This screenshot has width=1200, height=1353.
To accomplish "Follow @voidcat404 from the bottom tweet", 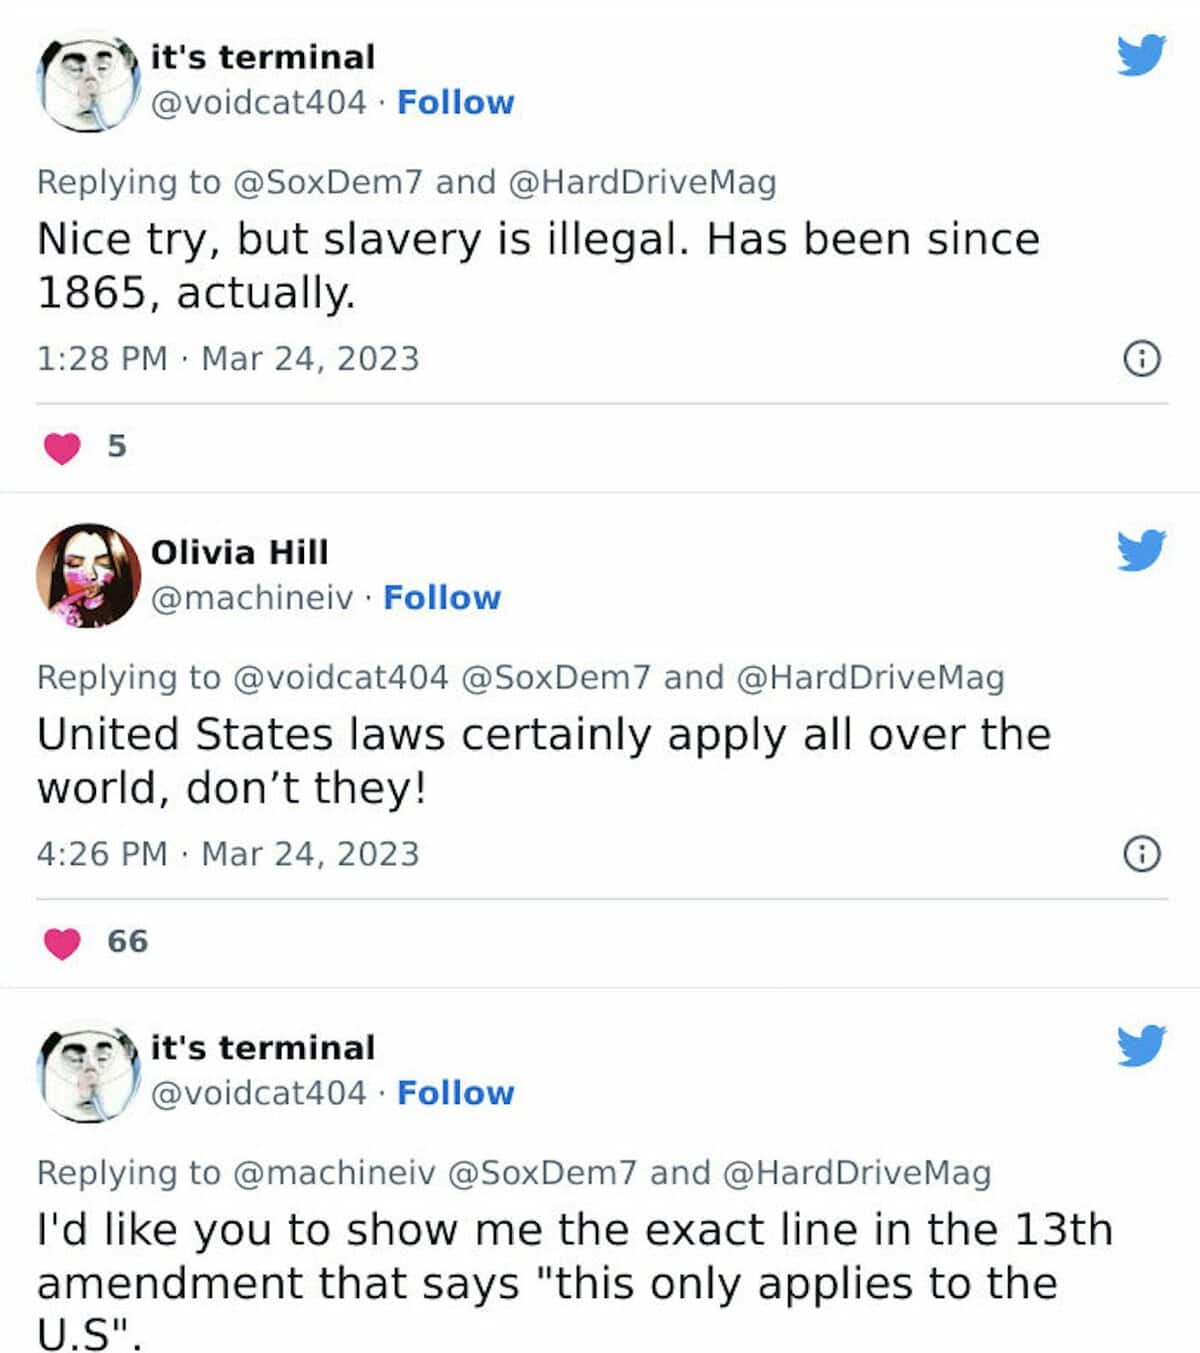I will point(455,1093).
